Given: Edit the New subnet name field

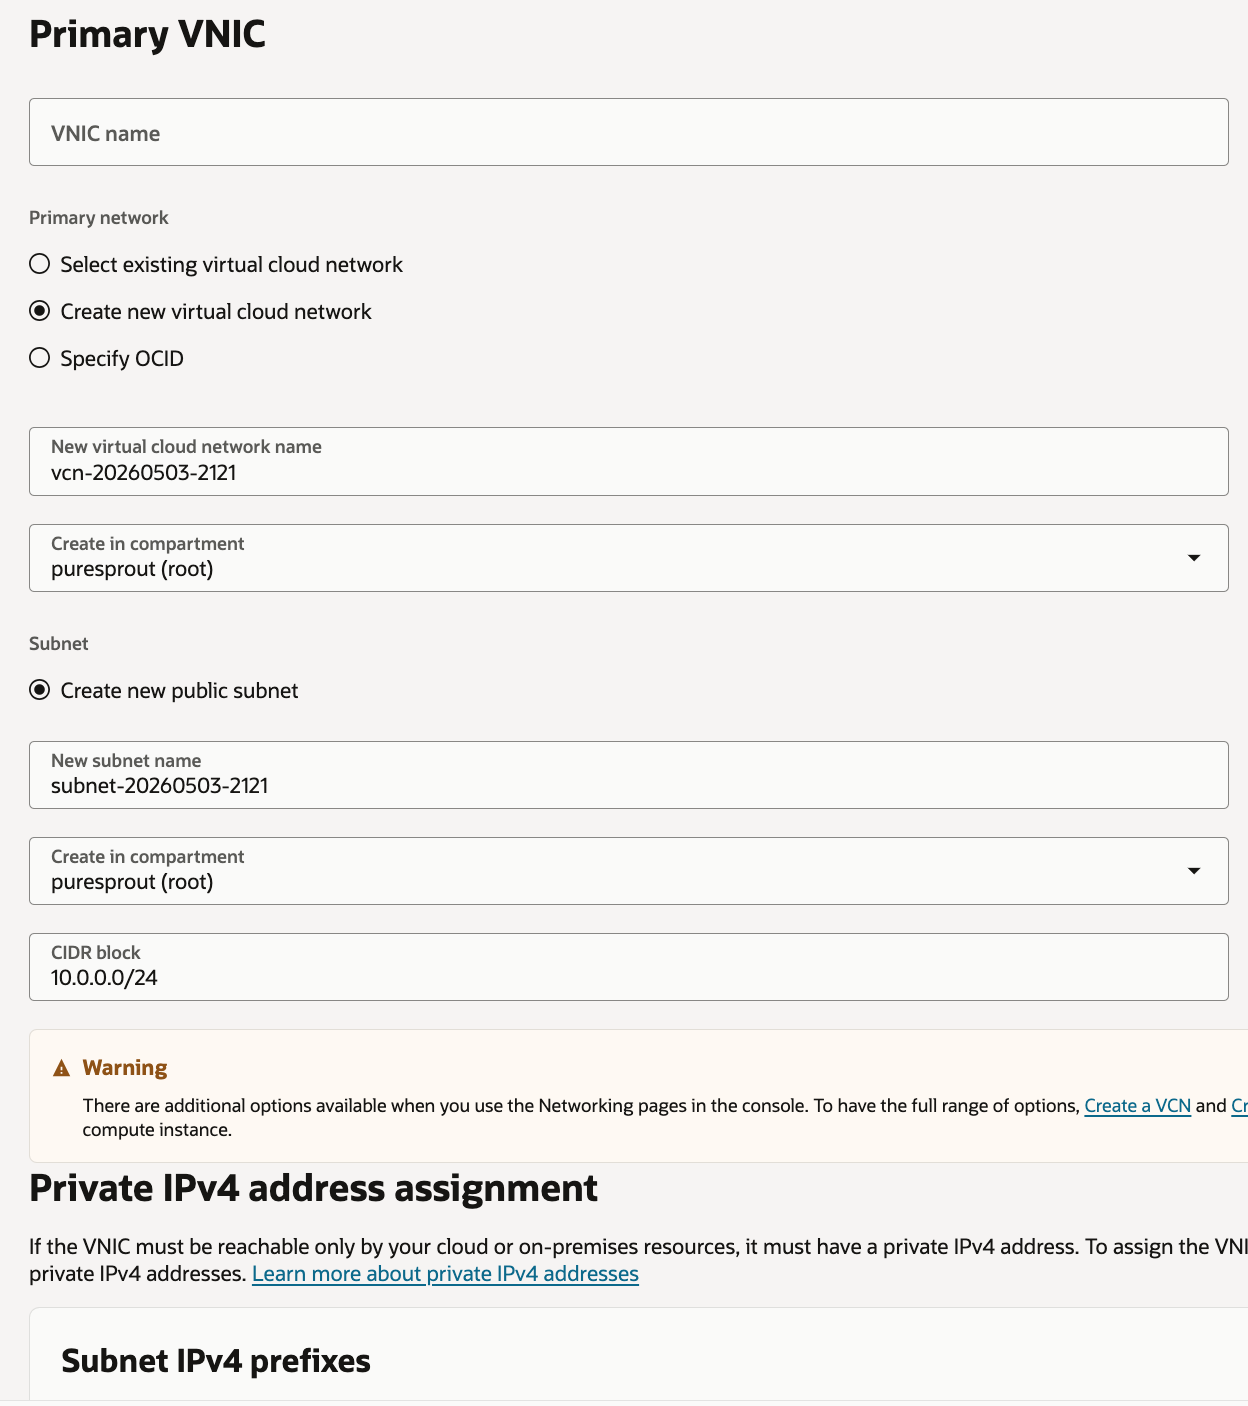Looking at the screenshot, I should 628,775.
